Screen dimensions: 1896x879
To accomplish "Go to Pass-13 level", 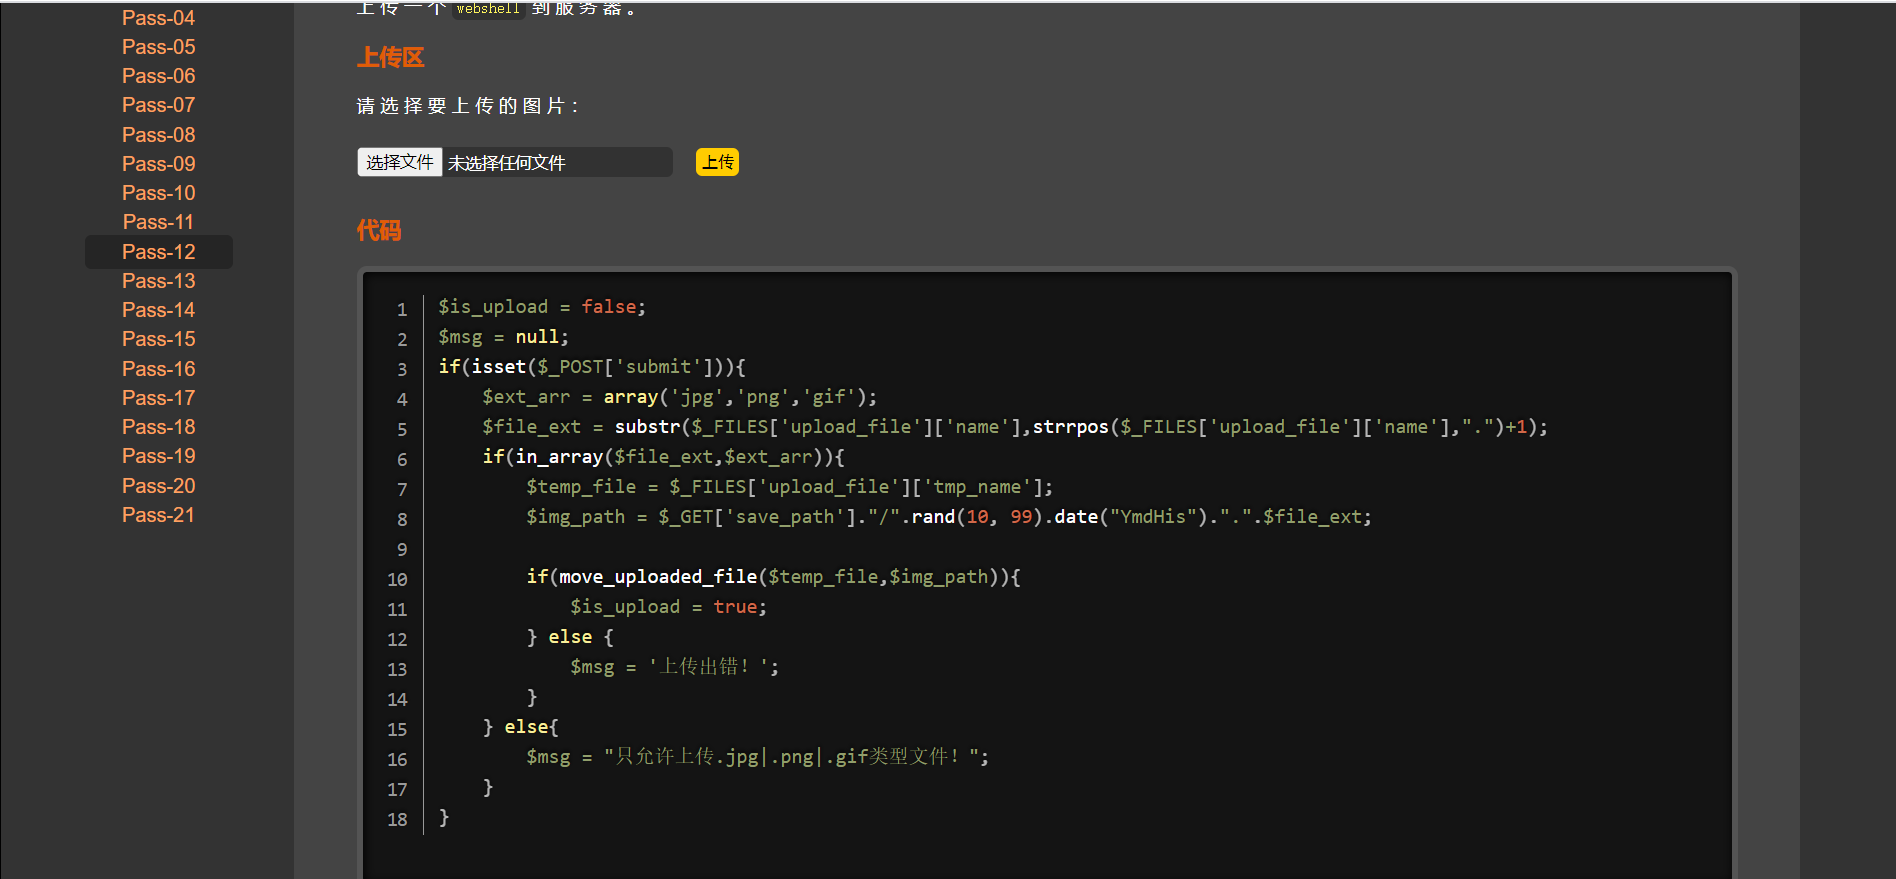I will (158, 281).
